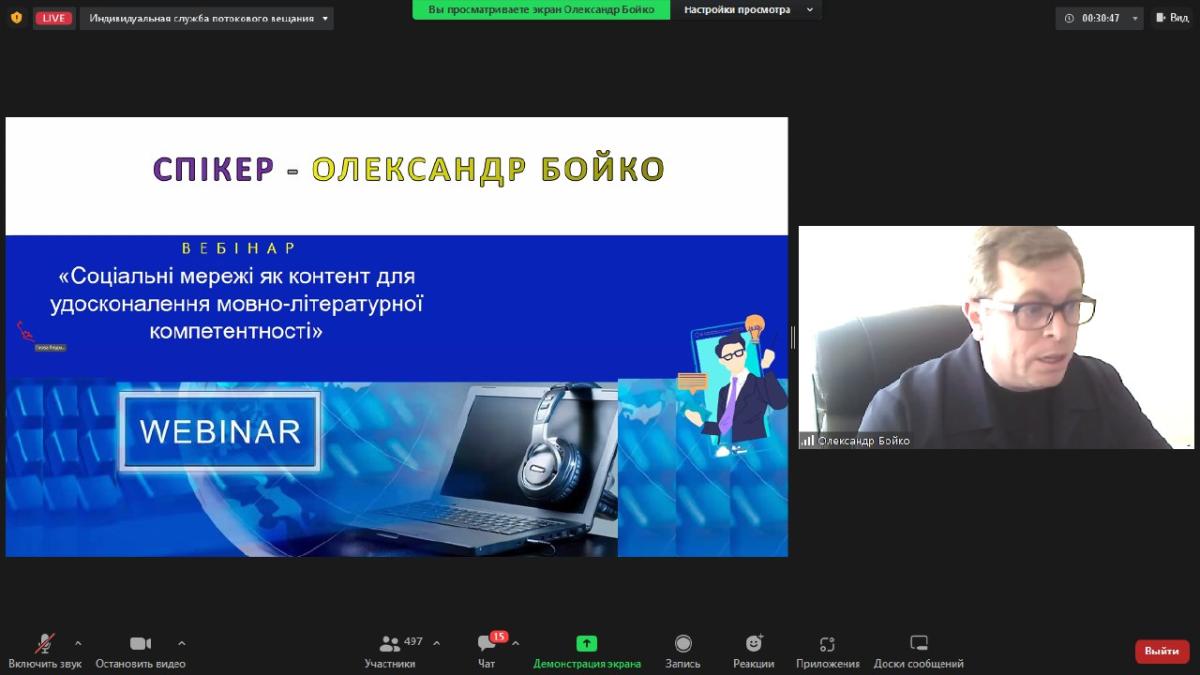The height and width of the screenshot is (675, 1200).
Task: Click the WEBINAR box on the shared slide
Action: (x=220, y=431)
